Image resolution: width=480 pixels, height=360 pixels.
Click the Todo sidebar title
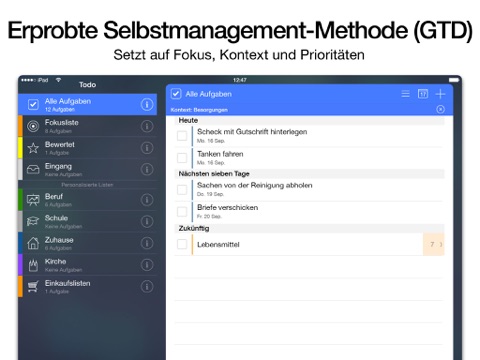(x=87, y=85)
